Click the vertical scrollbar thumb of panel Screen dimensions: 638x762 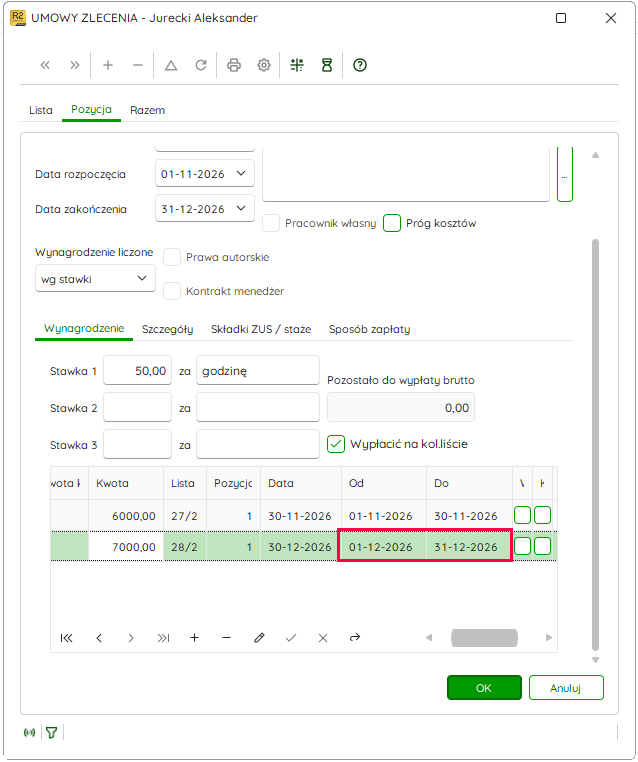[x=595, y=445]
